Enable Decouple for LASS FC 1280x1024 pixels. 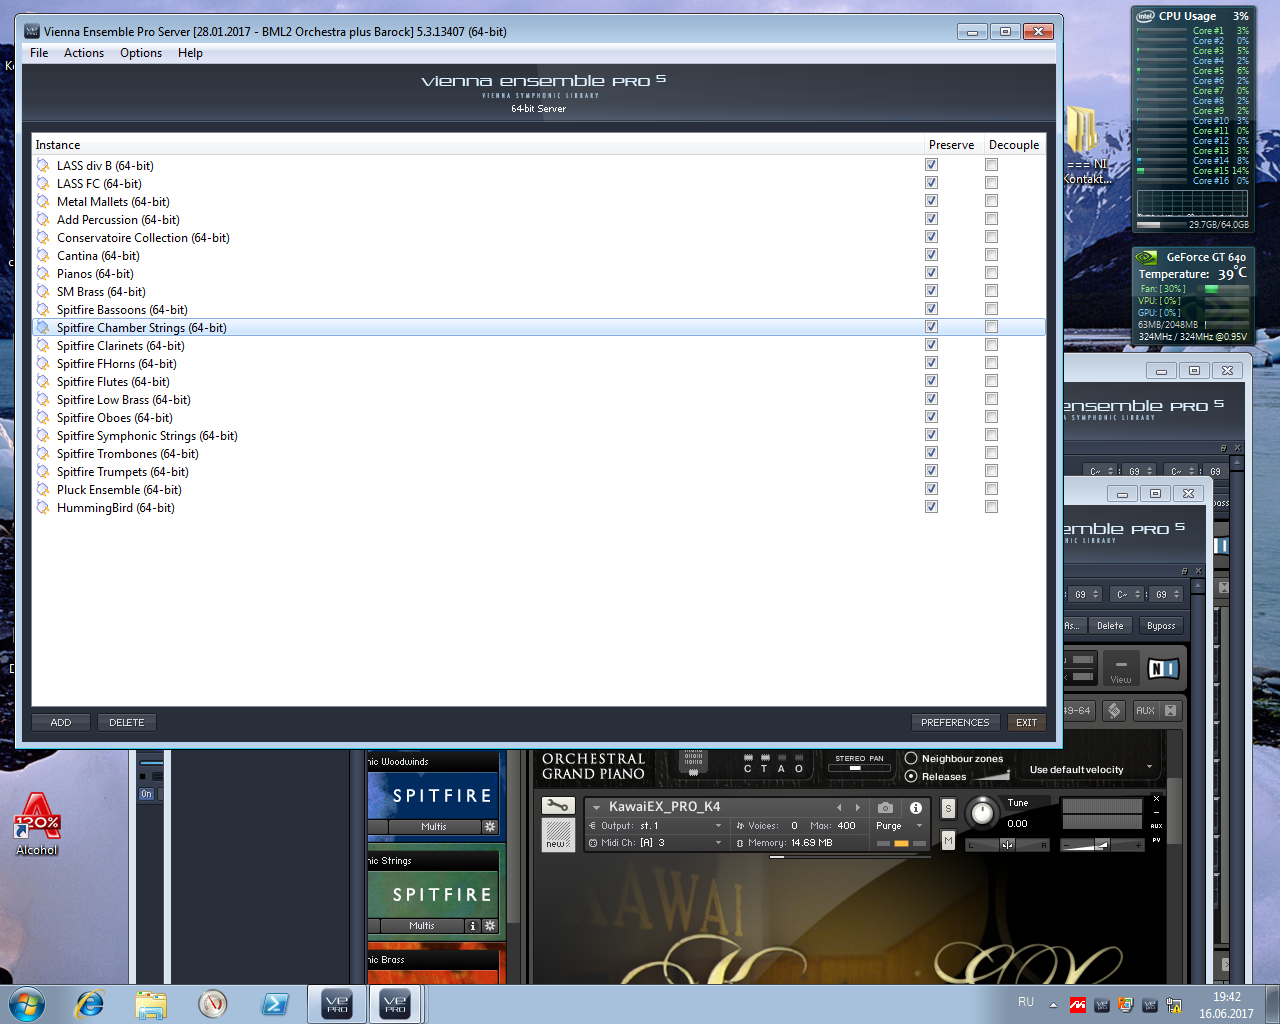pos(991,183)
